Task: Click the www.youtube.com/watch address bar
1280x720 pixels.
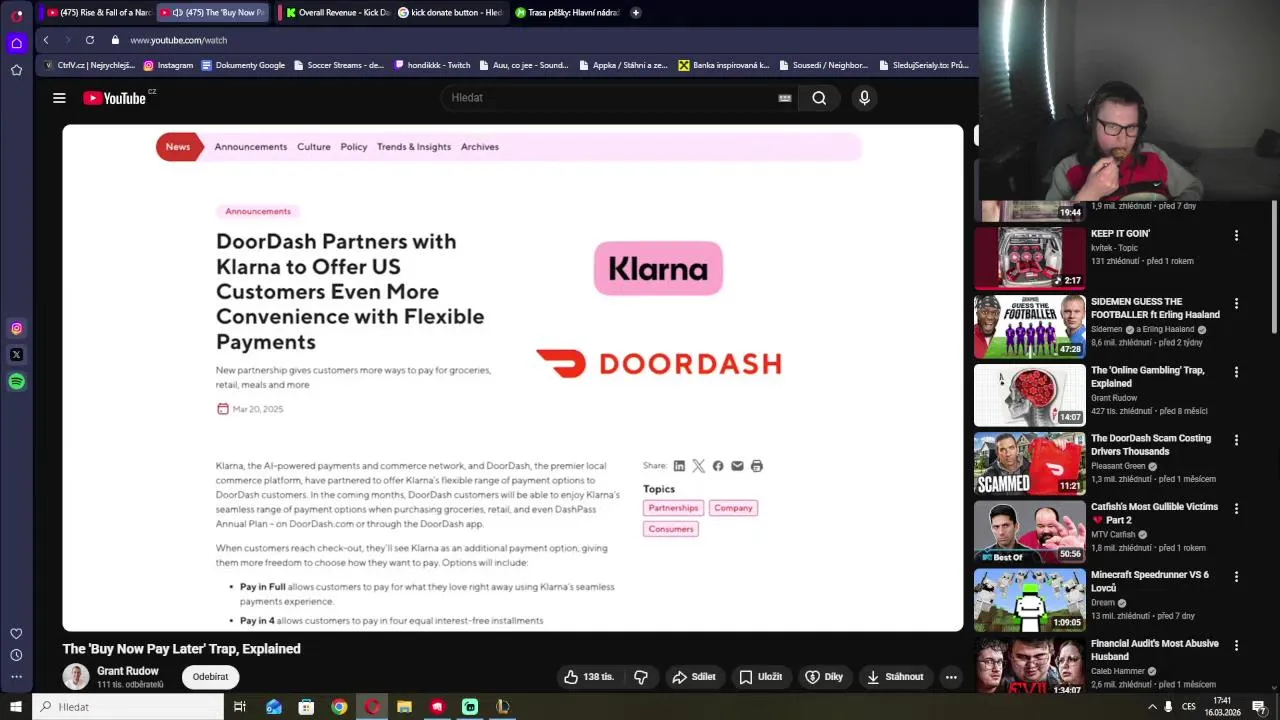Action: click(x=178, y=40)
